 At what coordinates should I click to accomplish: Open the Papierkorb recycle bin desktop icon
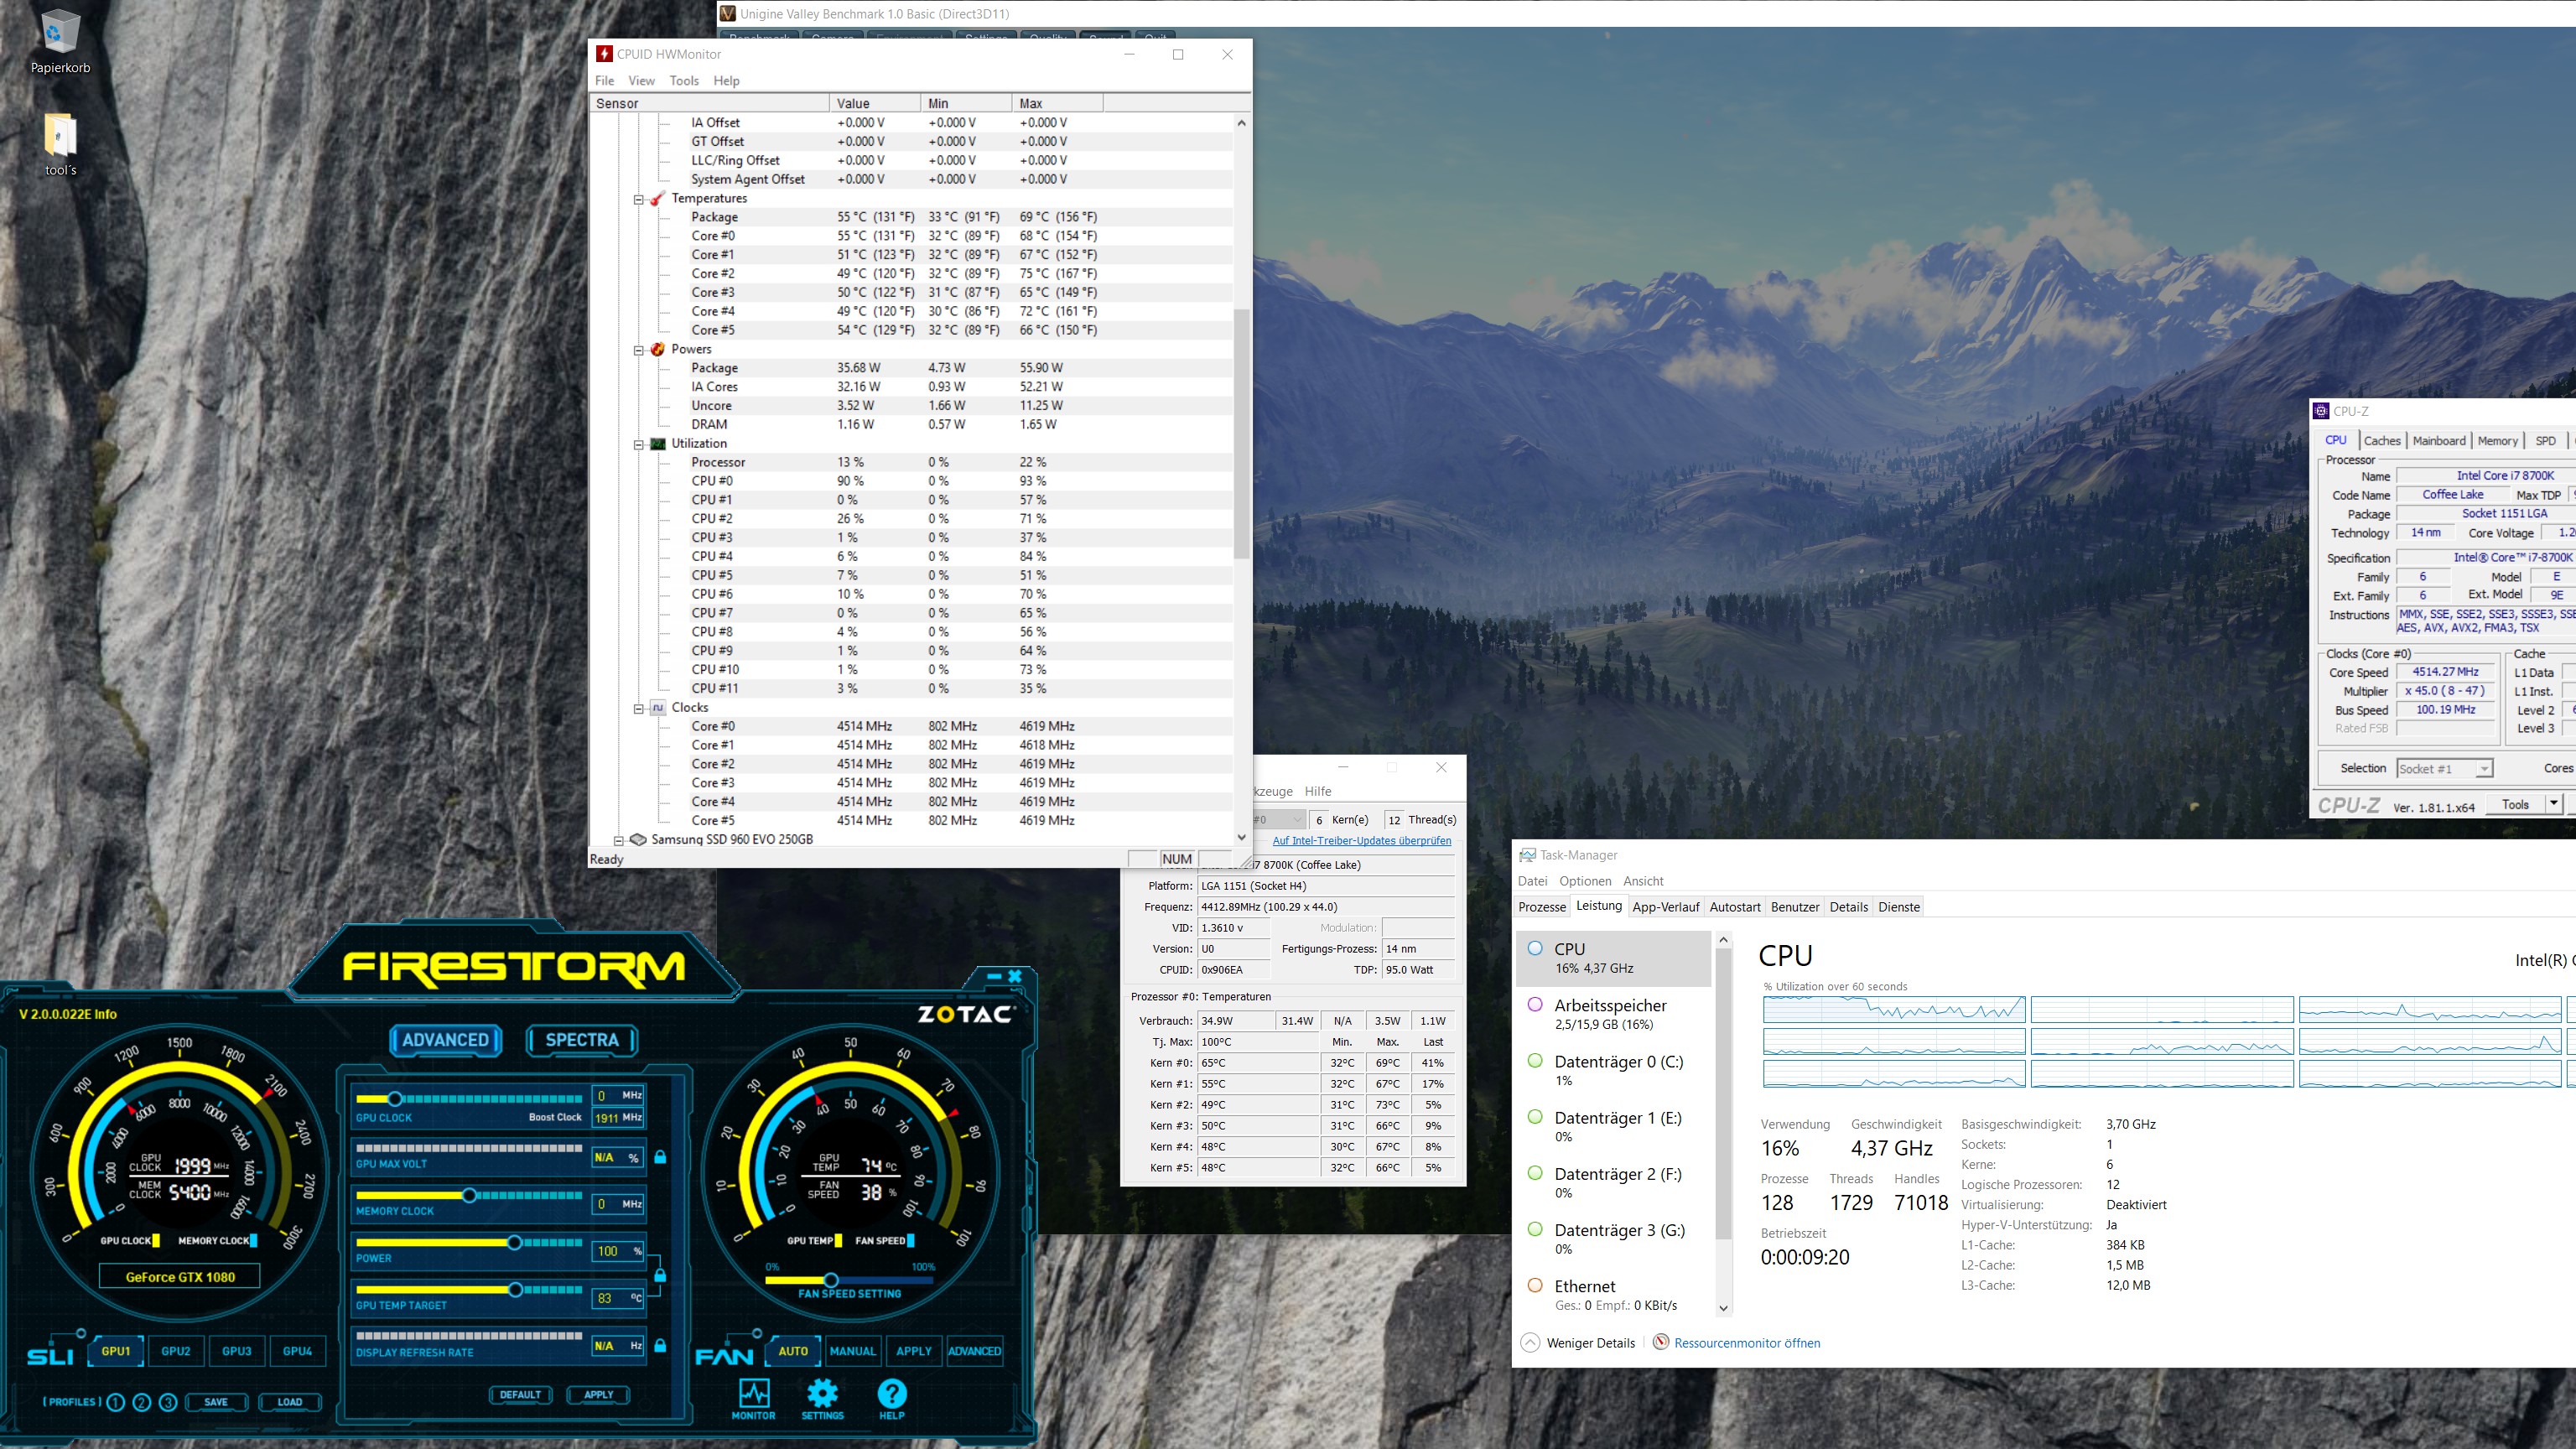click(60, 41)
